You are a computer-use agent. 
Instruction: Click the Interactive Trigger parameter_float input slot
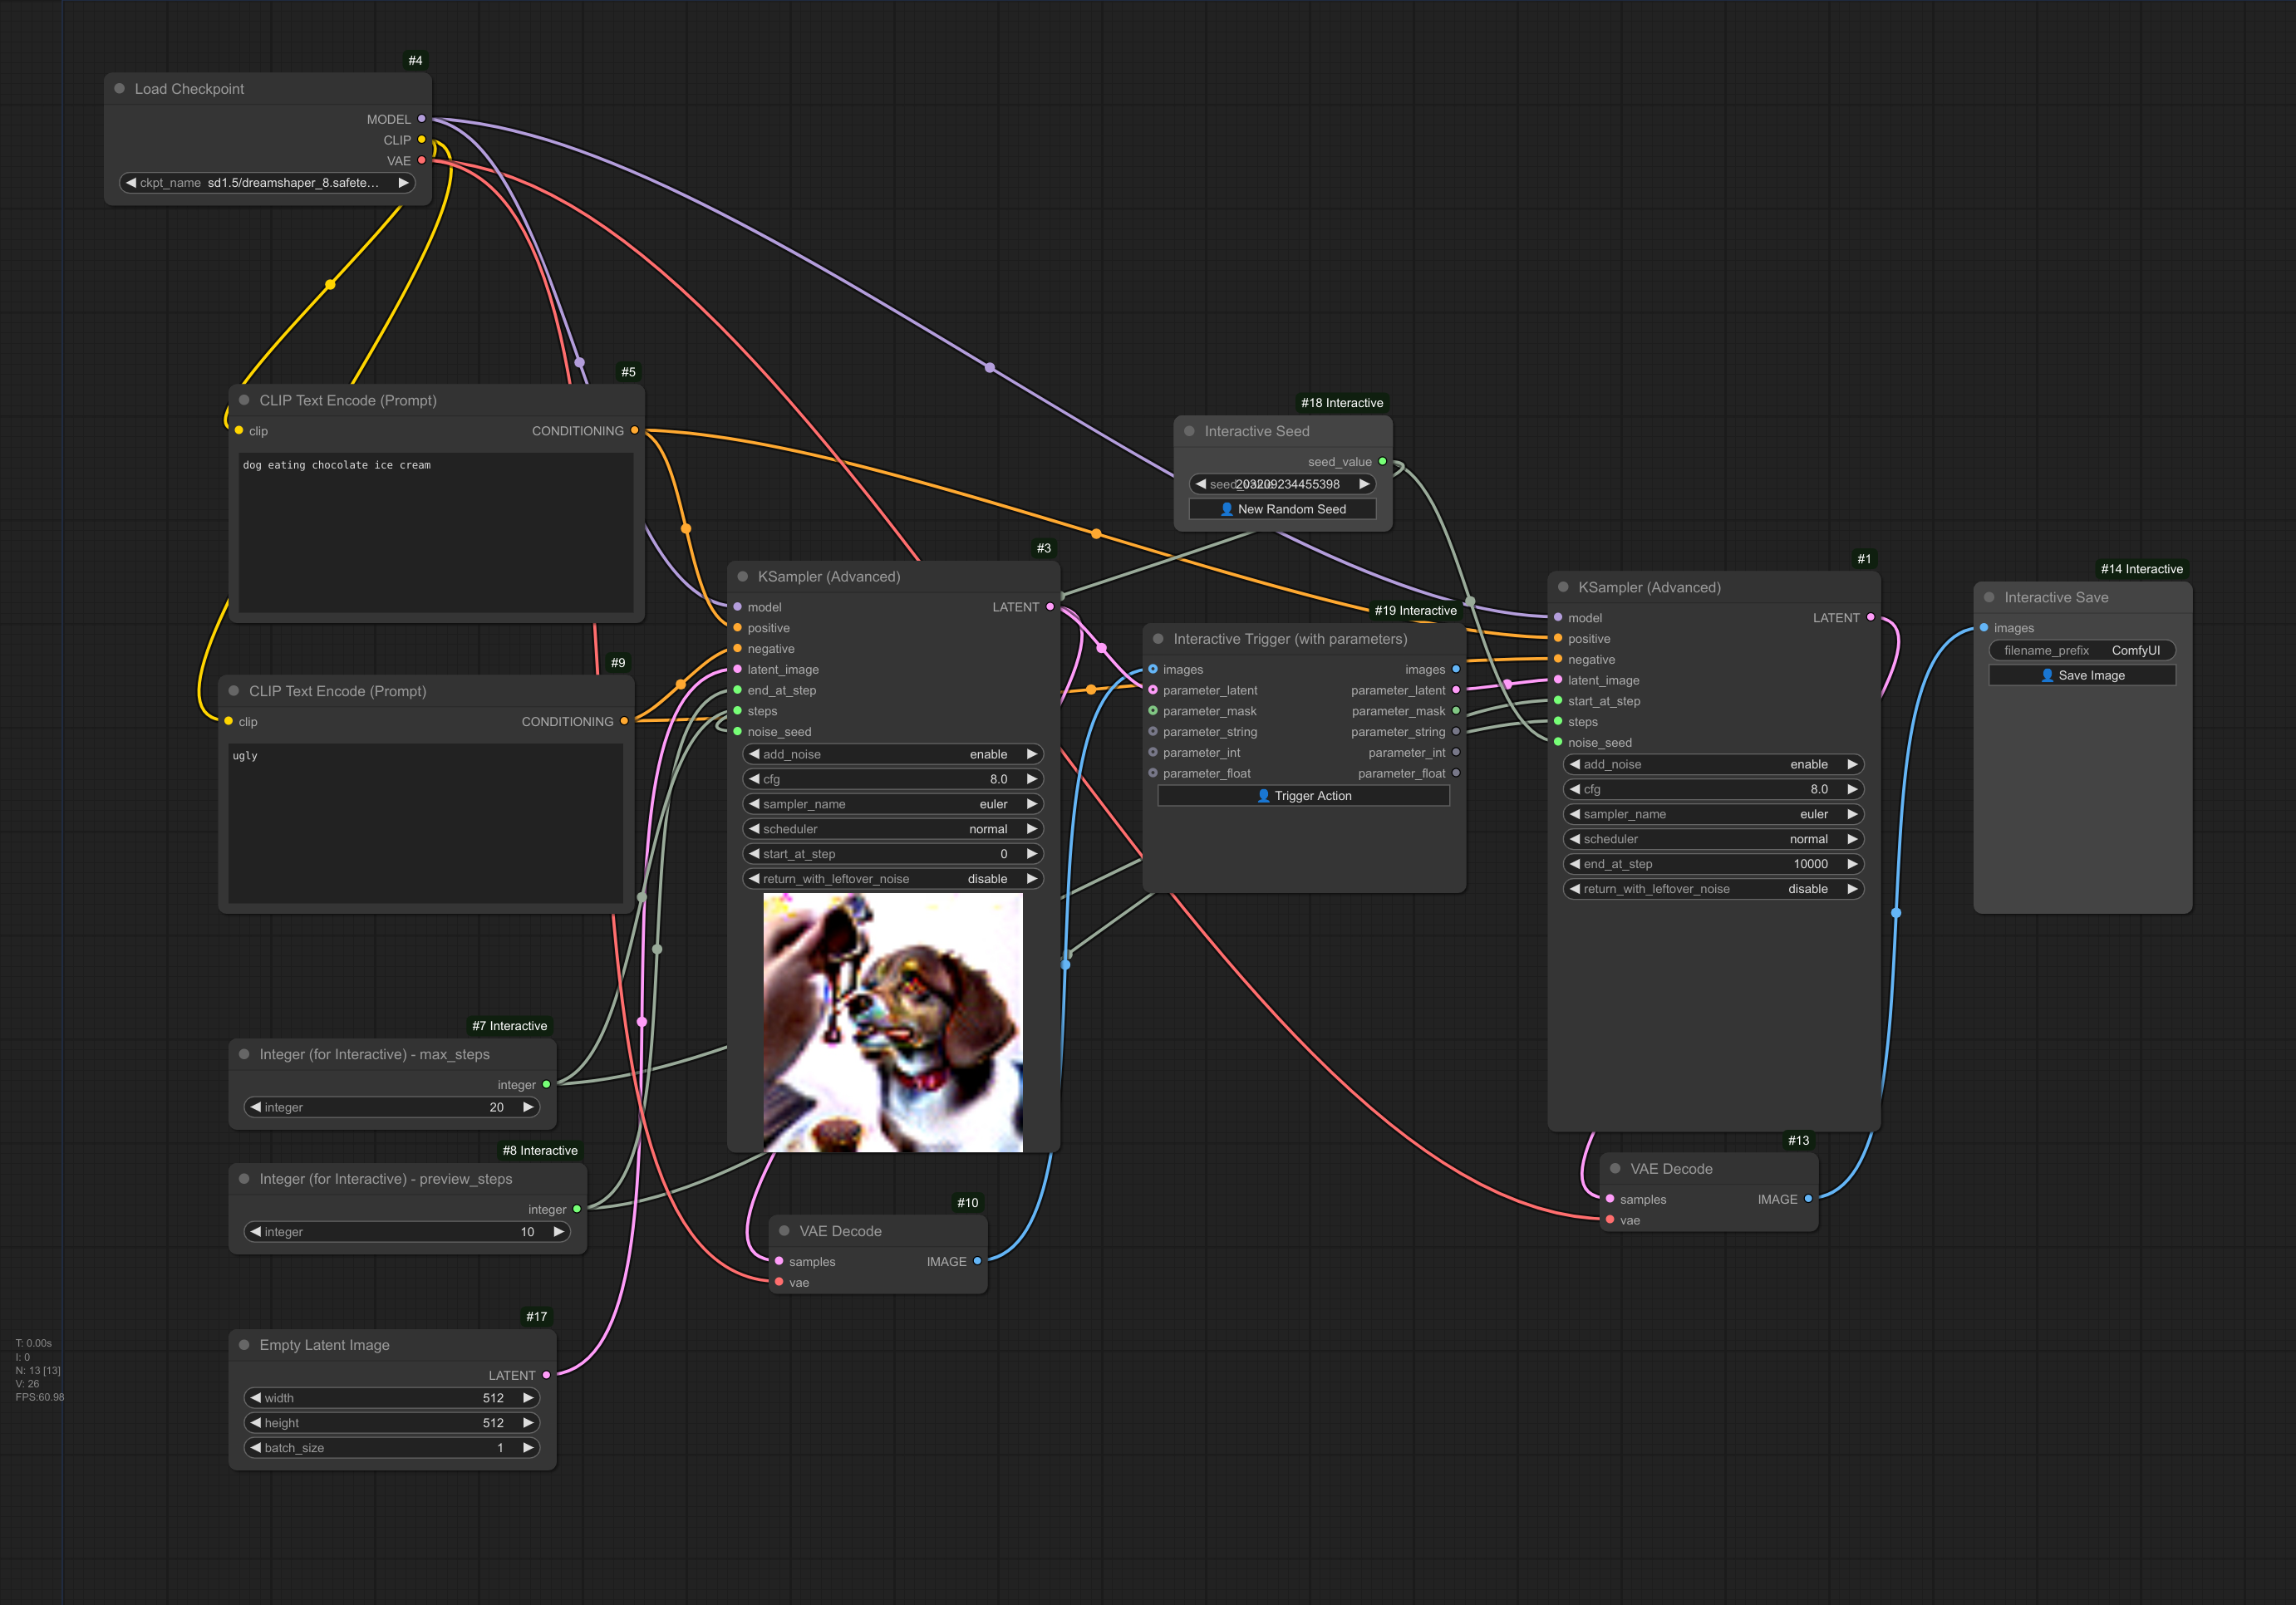point(1153,773)
